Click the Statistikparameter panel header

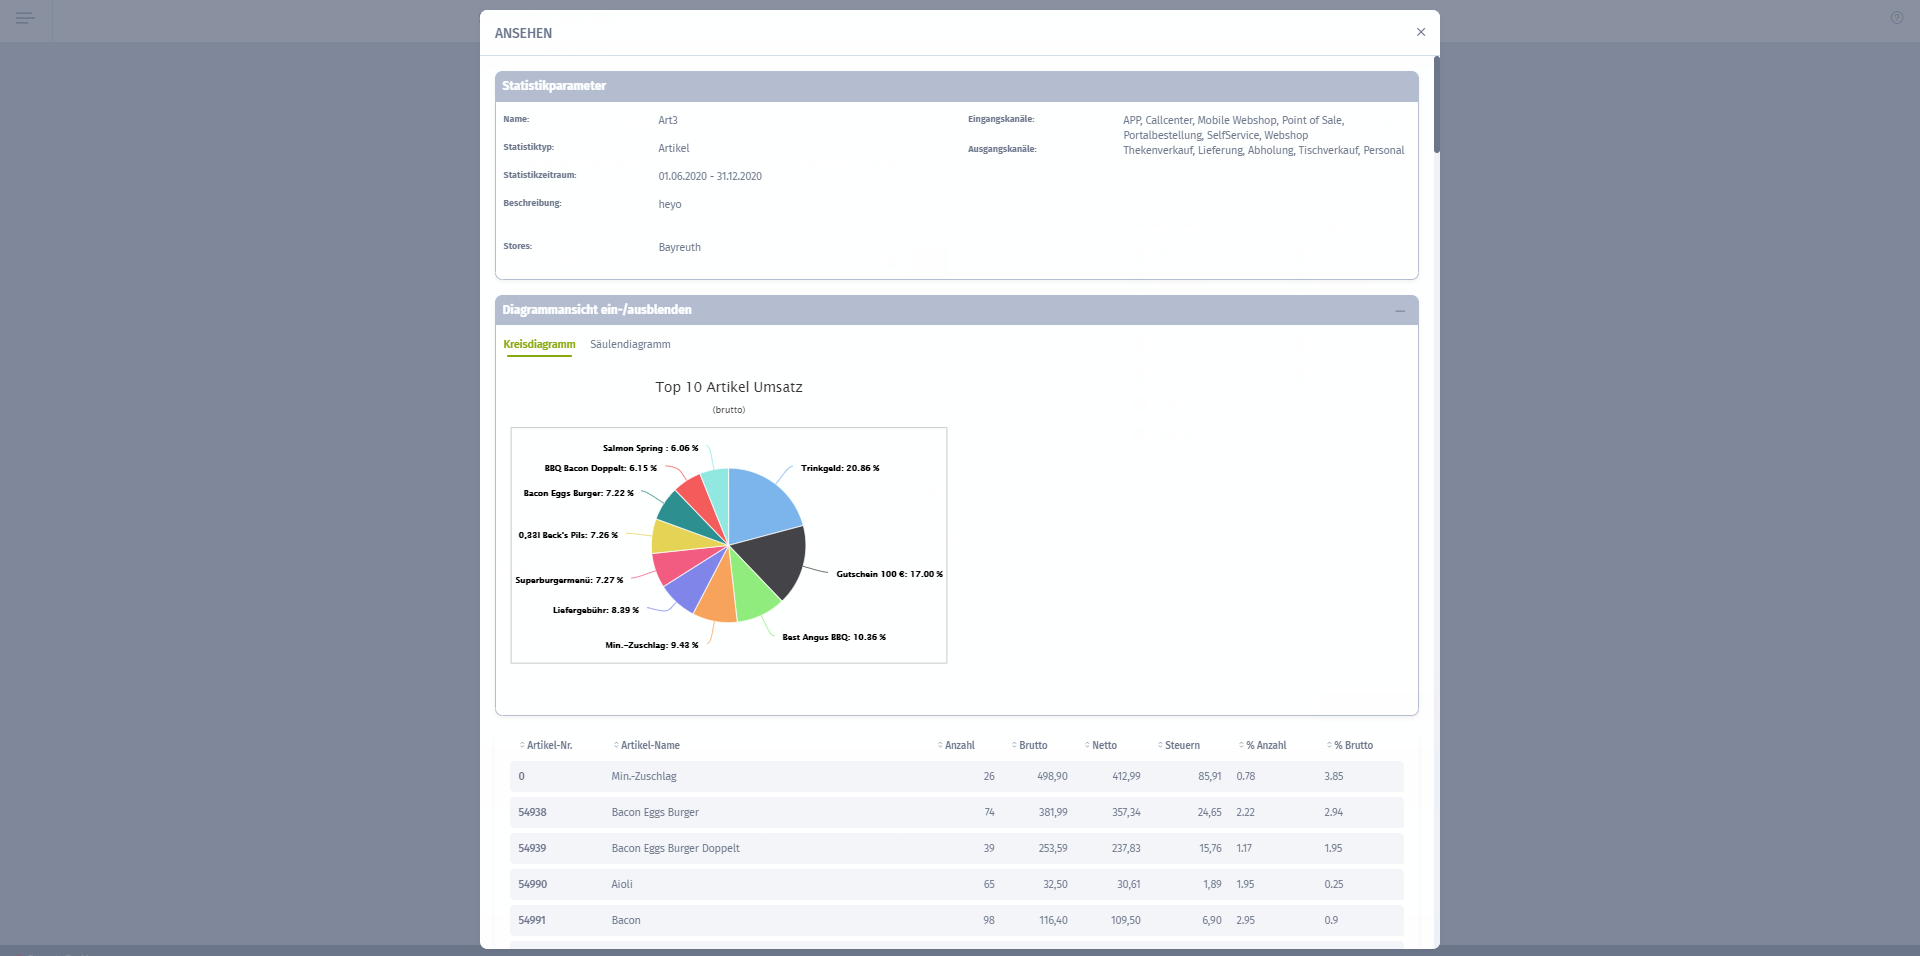[957, 86]
